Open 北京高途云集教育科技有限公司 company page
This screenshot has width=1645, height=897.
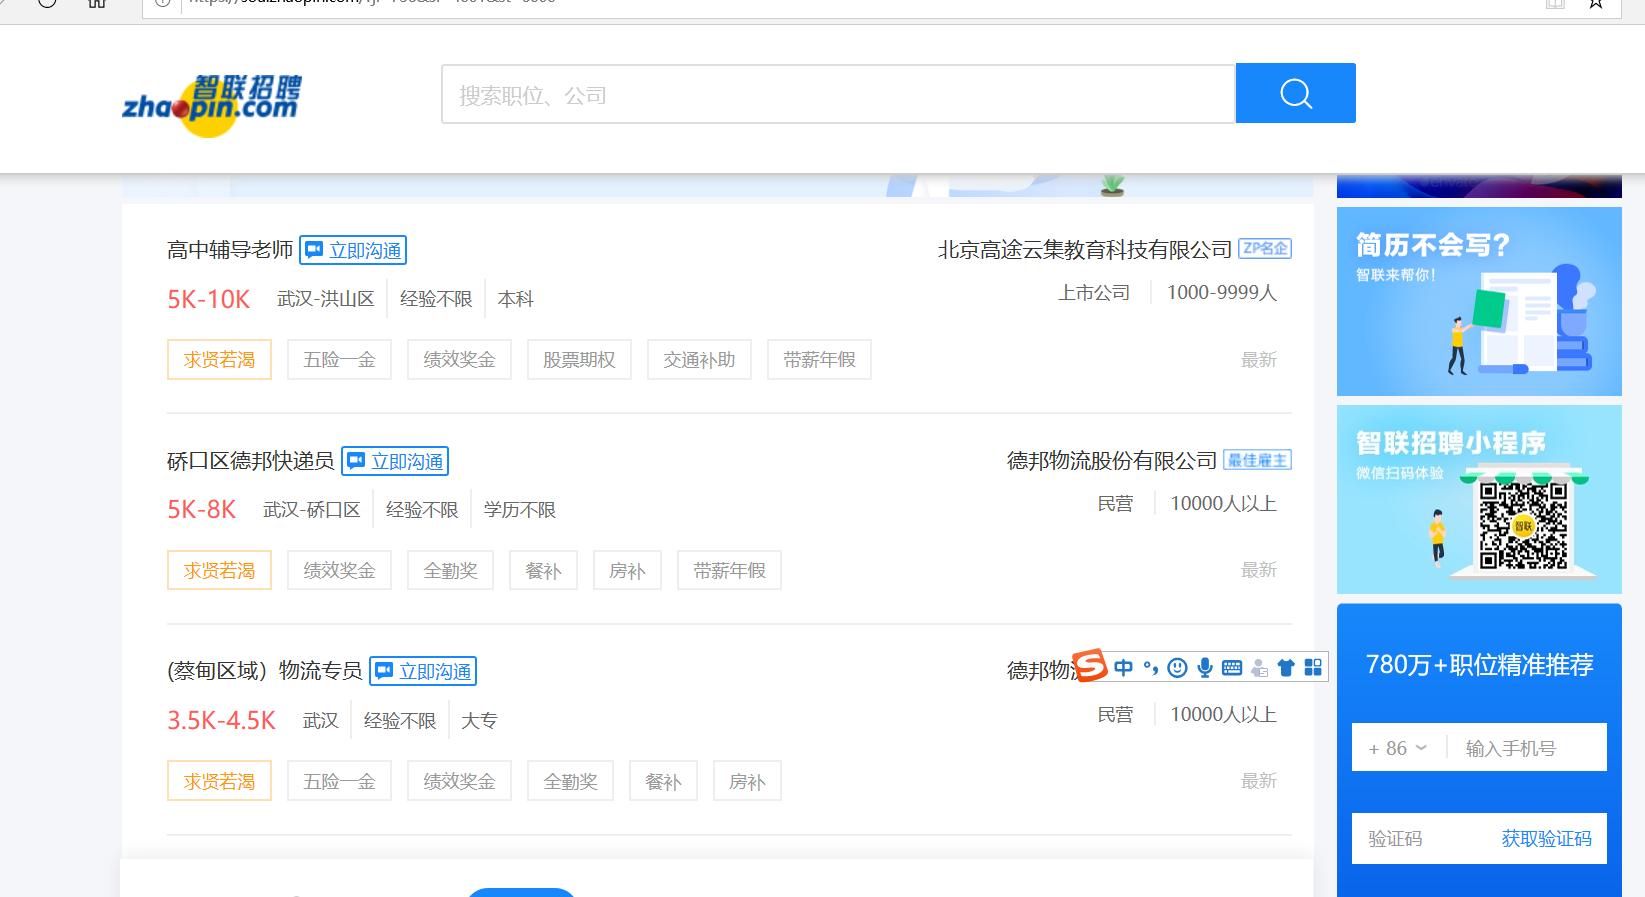tap(1084, 250)
